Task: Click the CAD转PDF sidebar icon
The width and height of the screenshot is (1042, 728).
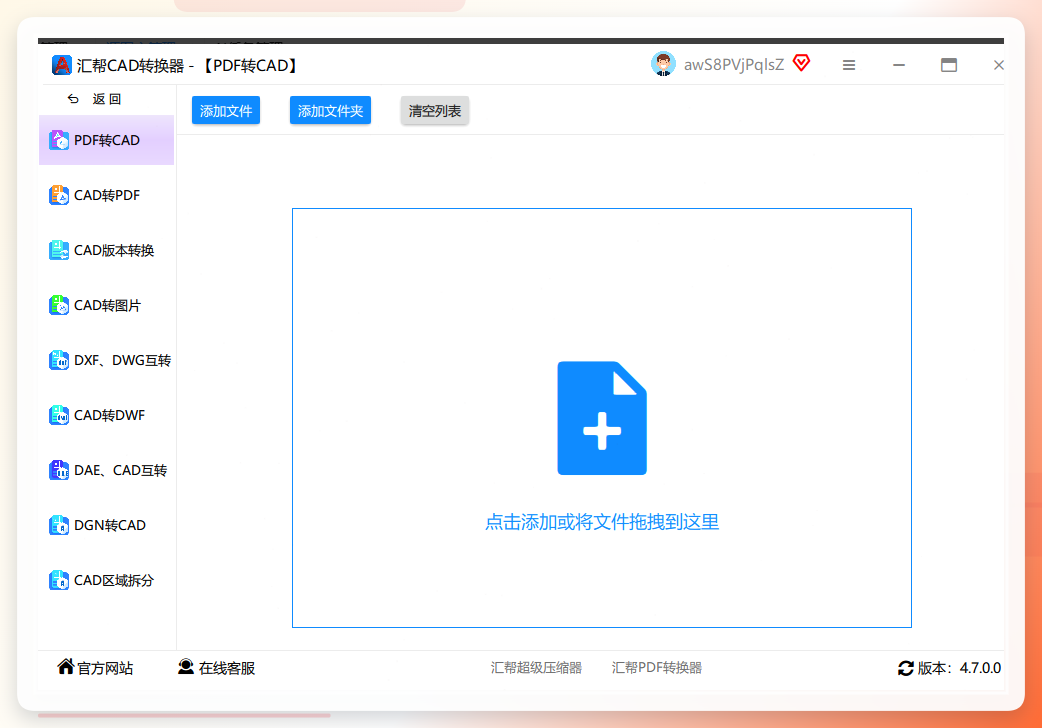Action: coord(58,195)
